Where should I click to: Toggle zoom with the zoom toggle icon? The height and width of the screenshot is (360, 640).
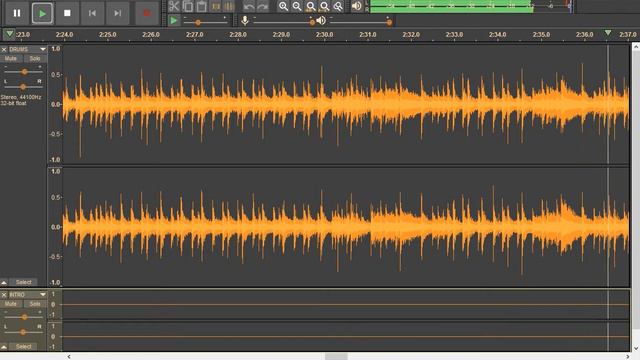(338, 6)
